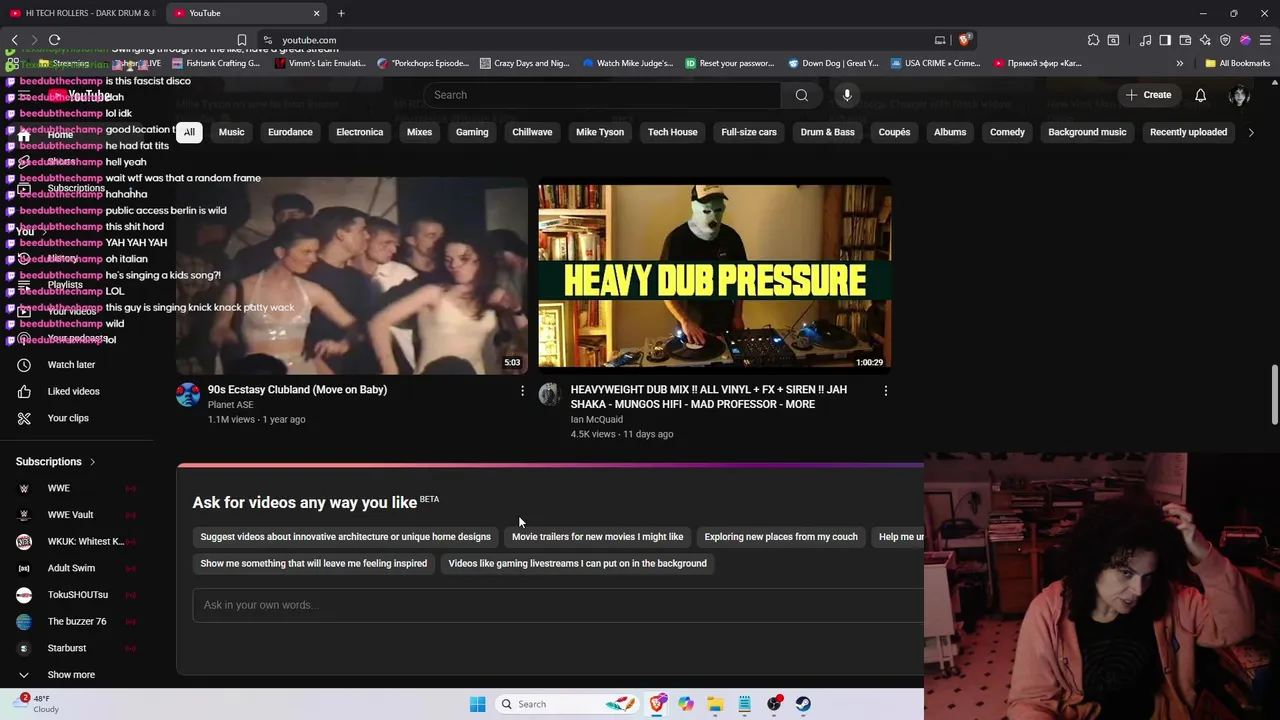Choose Exploring new places suggestion chip

(x=781, y=537)
